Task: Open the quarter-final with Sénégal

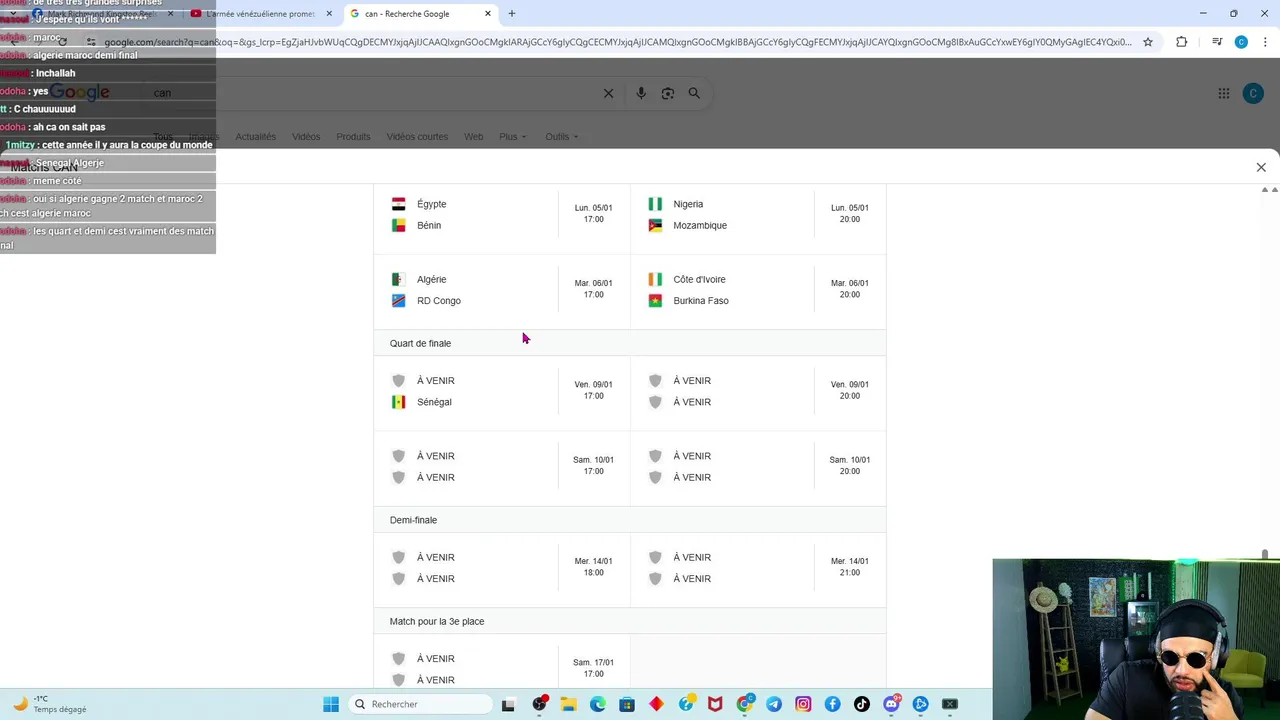Action: [x=502, y=391]
